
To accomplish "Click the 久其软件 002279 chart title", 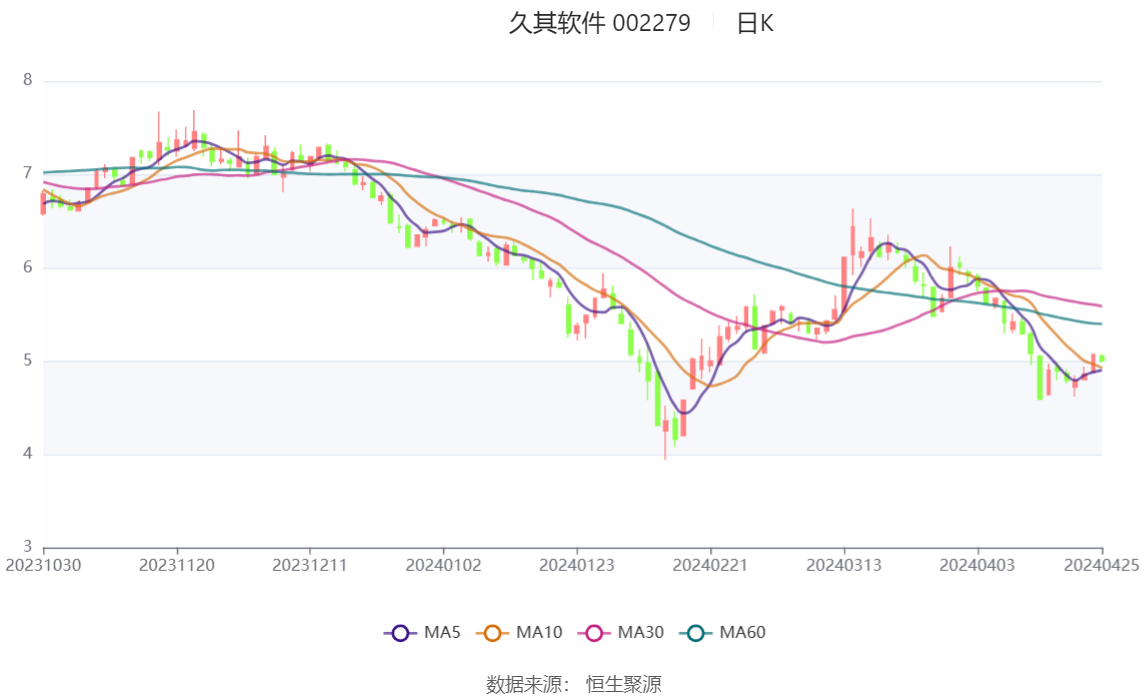I will pos(599,24).
